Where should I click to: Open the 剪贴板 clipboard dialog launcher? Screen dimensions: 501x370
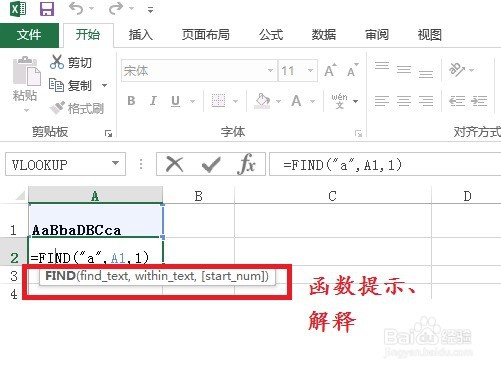click(108, 134)
